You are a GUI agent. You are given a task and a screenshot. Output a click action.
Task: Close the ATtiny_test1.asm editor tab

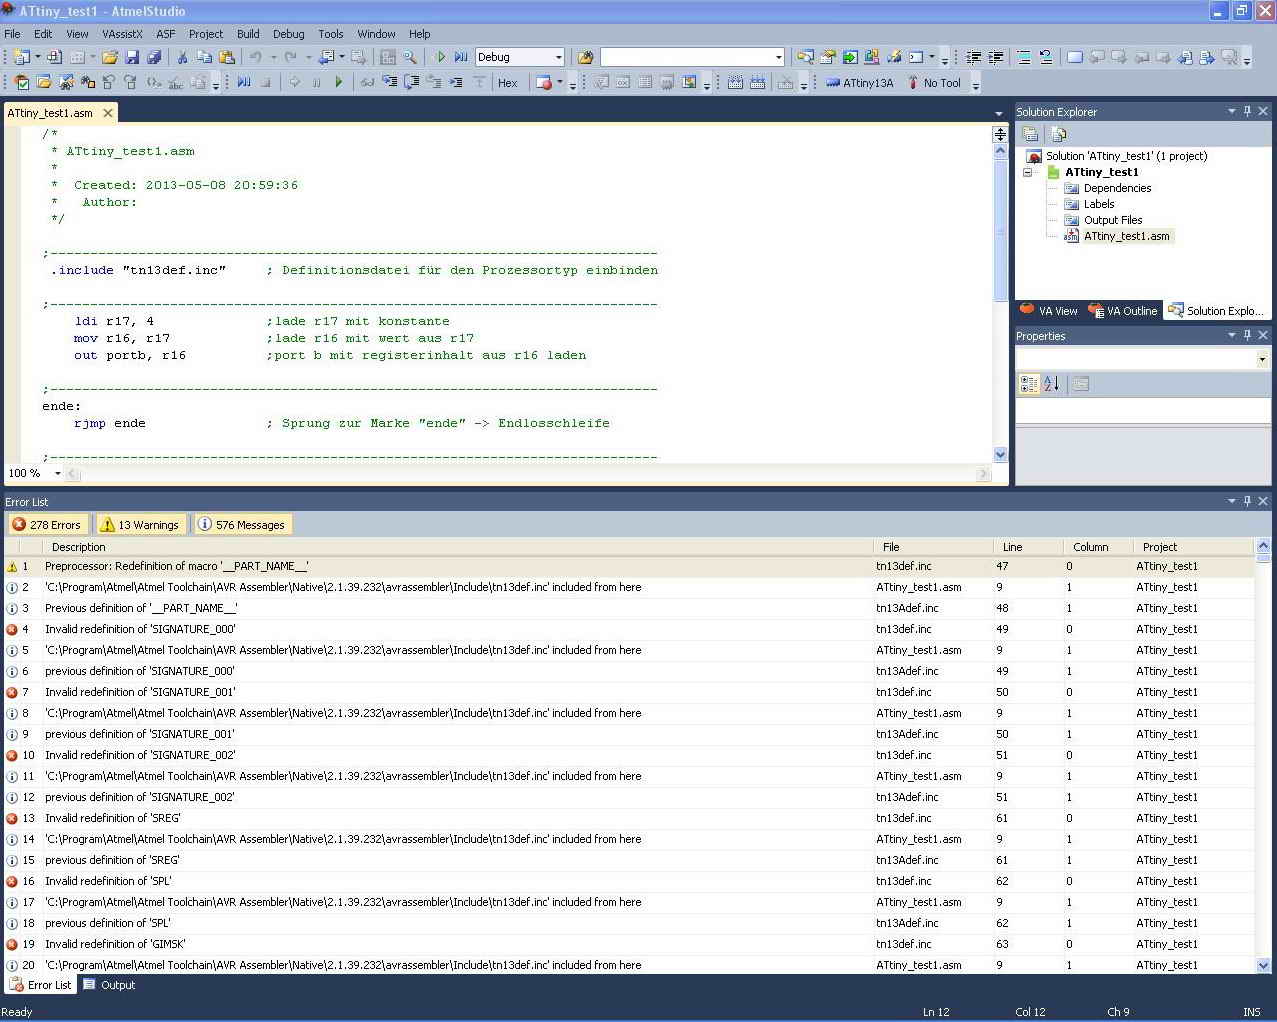click(108, 113)
